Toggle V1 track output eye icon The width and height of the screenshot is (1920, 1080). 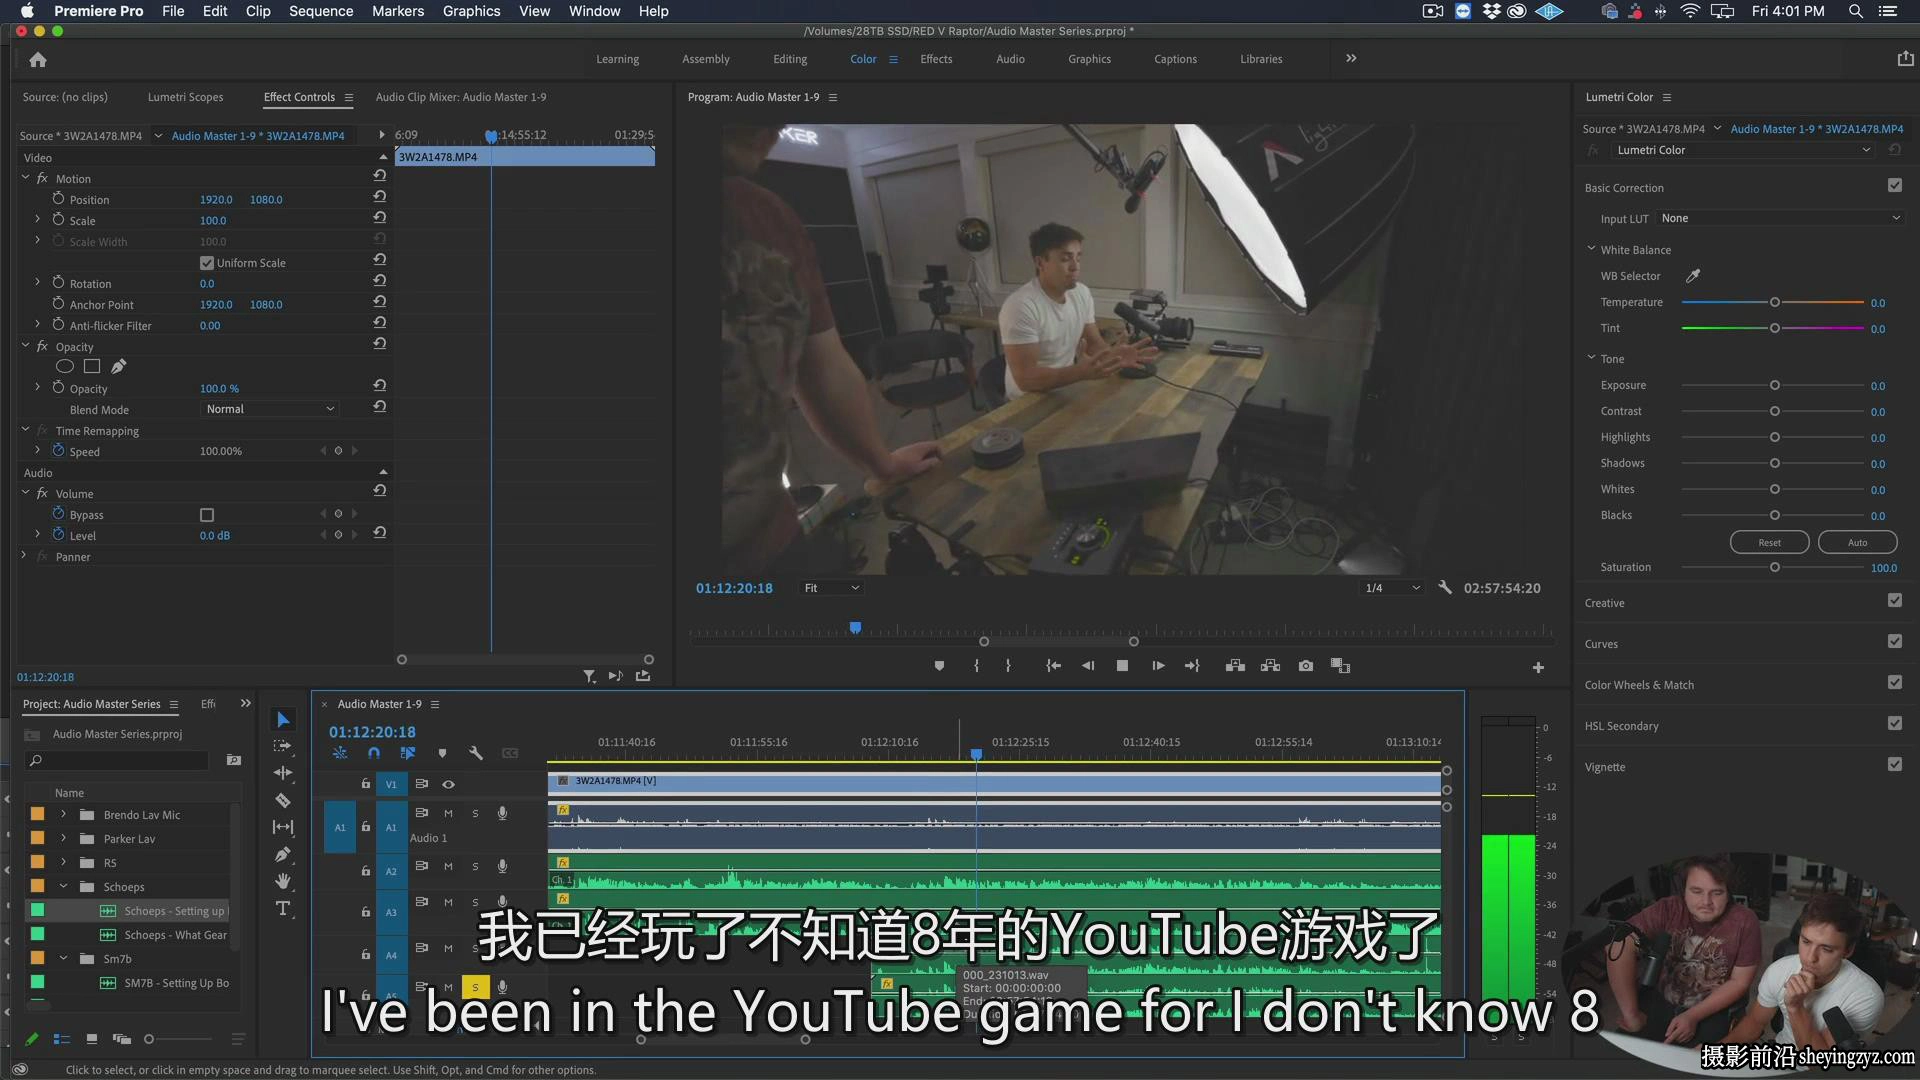click(x=448, y=784)
